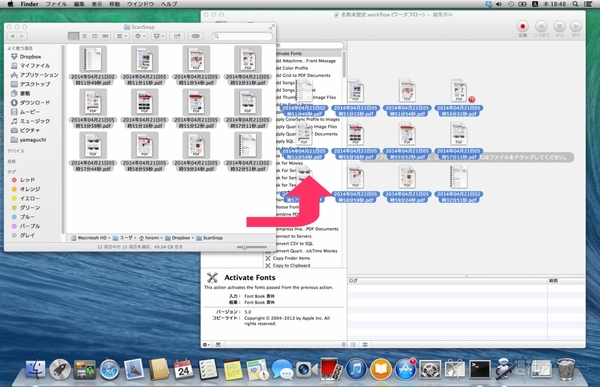Click Macintosh HD in the Finder path bar
This screenshot has height=387, width=600.
[x=89, y=238]
